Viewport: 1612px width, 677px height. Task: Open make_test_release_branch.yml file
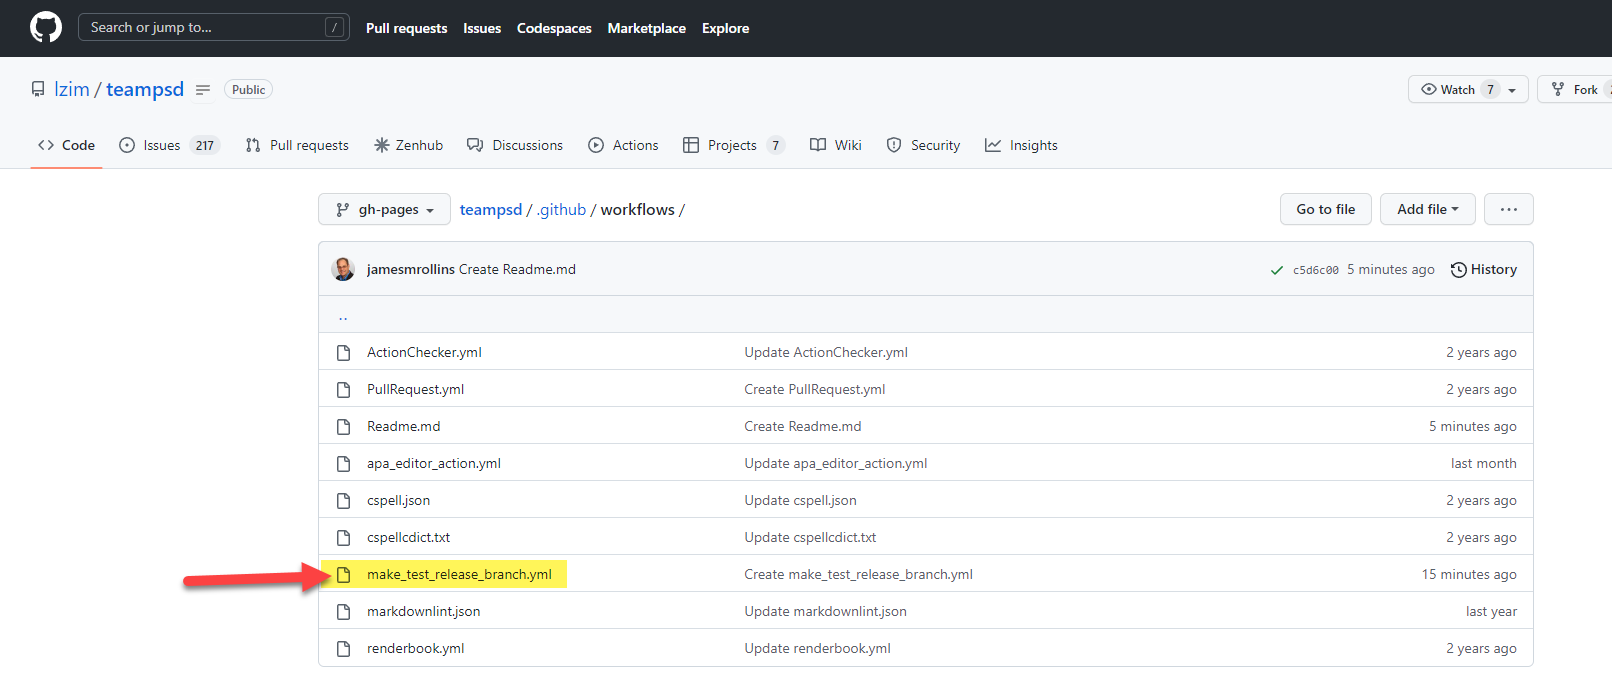tap(459, 574)
